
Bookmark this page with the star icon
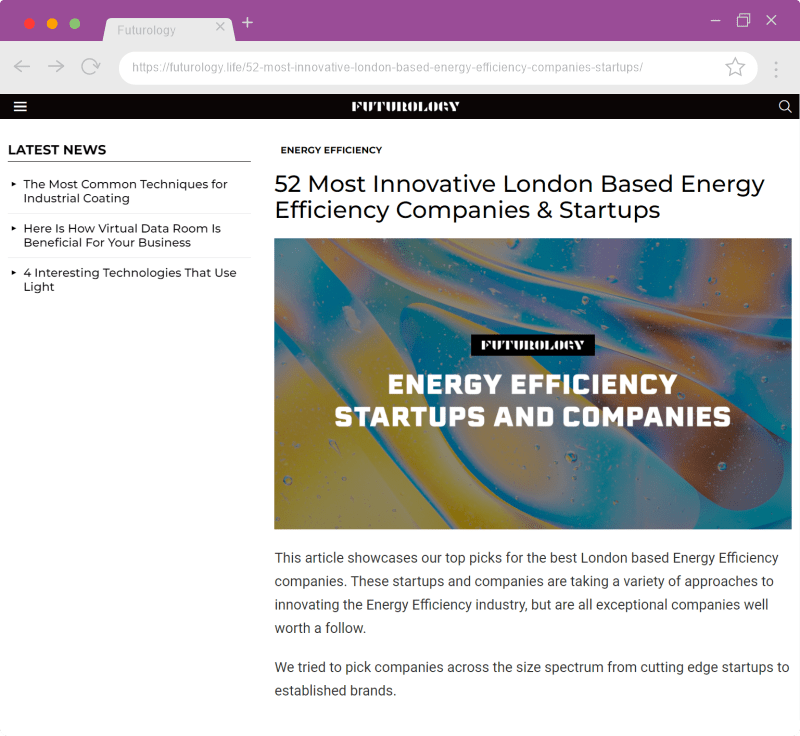point(735,67)
